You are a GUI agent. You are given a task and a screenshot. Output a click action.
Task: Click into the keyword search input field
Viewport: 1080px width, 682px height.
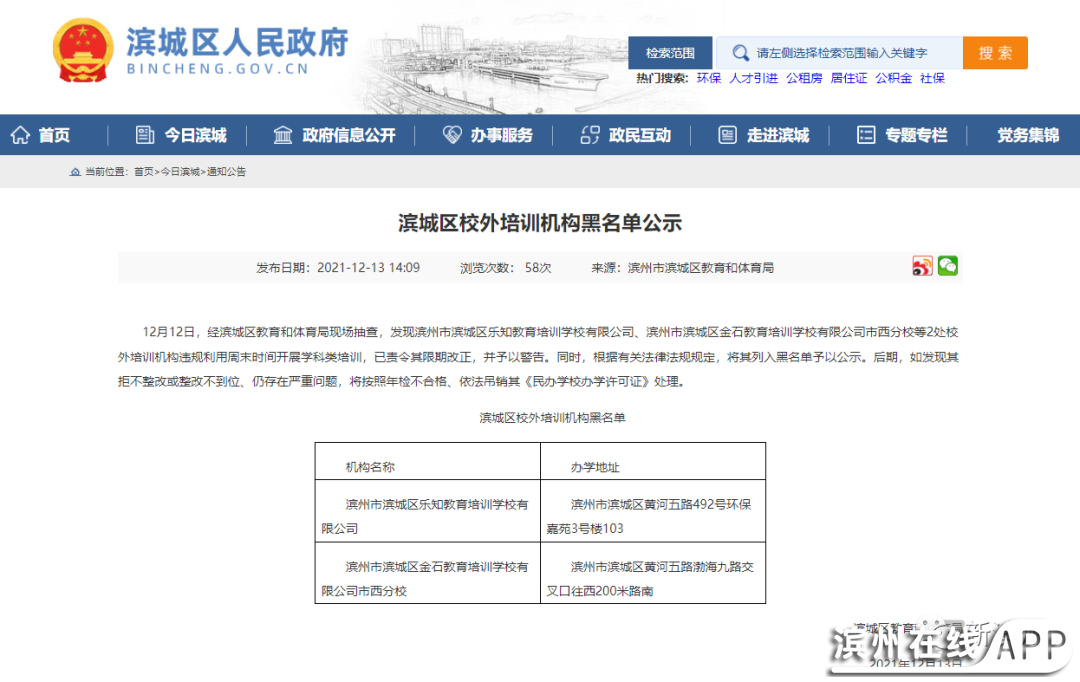850,53
